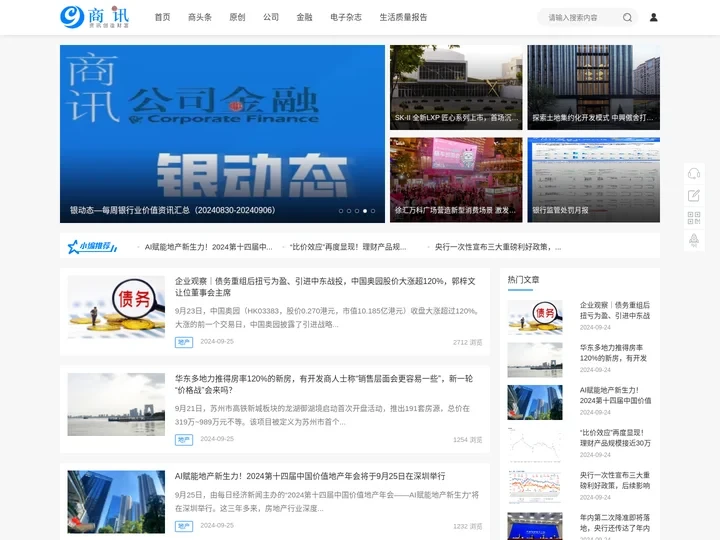Click 地产 tag on the AI赋能地产 article
The width and height of the screenshot is (720, 540).
(x=184, y=526)
